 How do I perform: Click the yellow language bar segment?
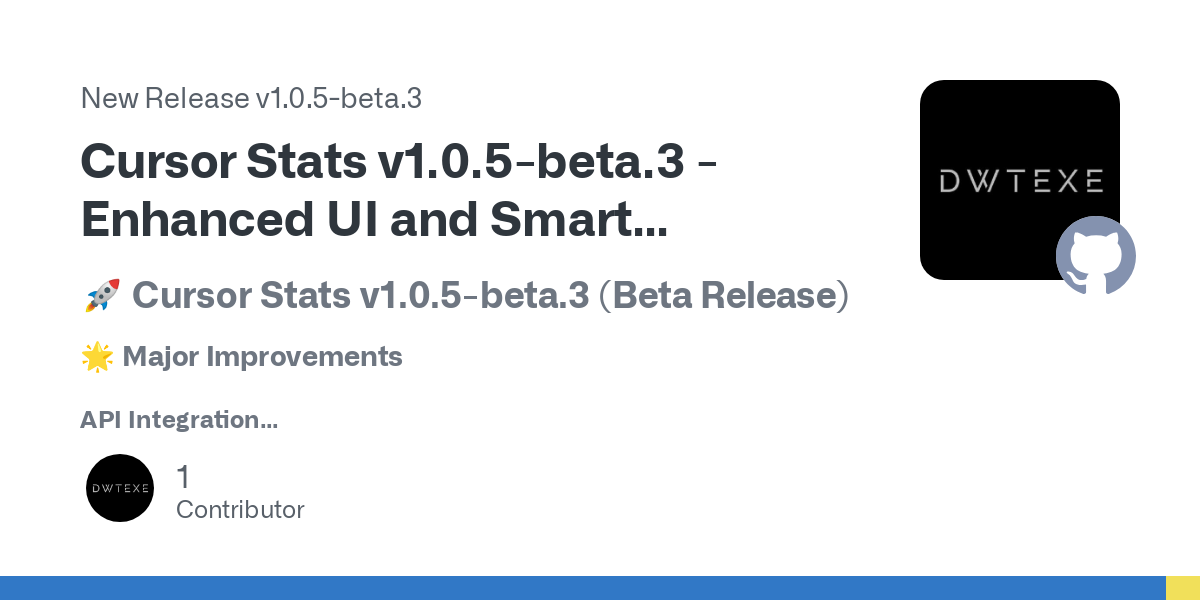[1183, 588]
